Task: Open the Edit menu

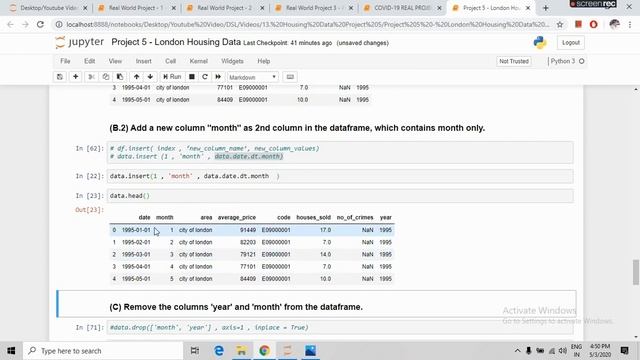Action: pos(89,61)
